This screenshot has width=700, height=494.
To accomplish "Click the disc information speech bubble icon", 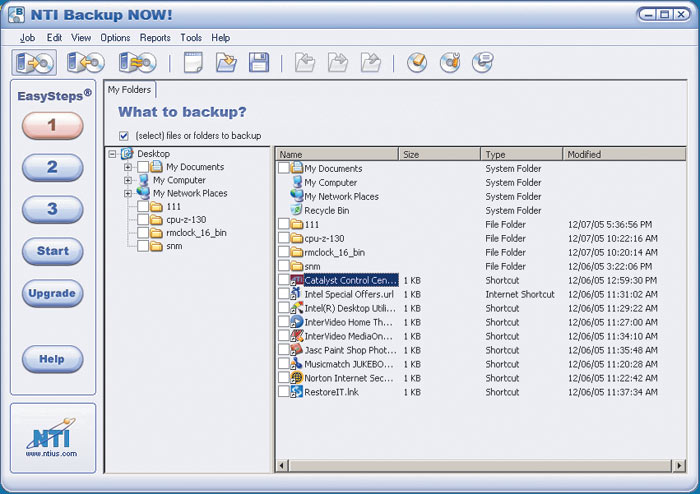I will click(x=483, y=63).
